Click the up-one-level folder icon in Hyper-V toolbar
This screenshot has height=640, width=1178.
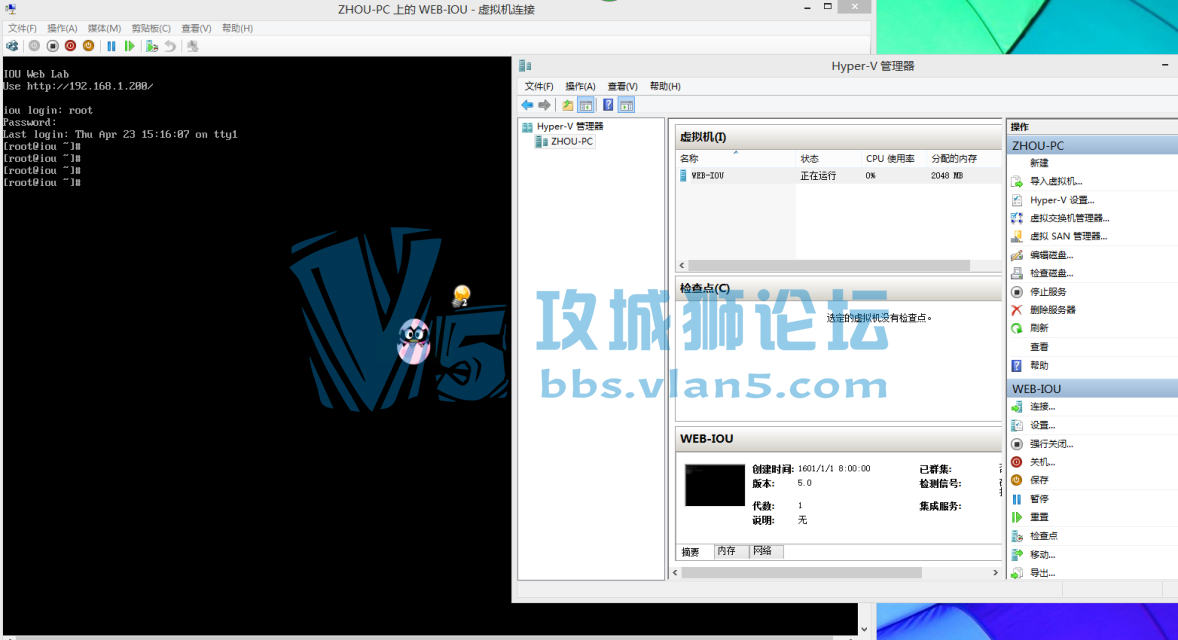click(568, 105)
